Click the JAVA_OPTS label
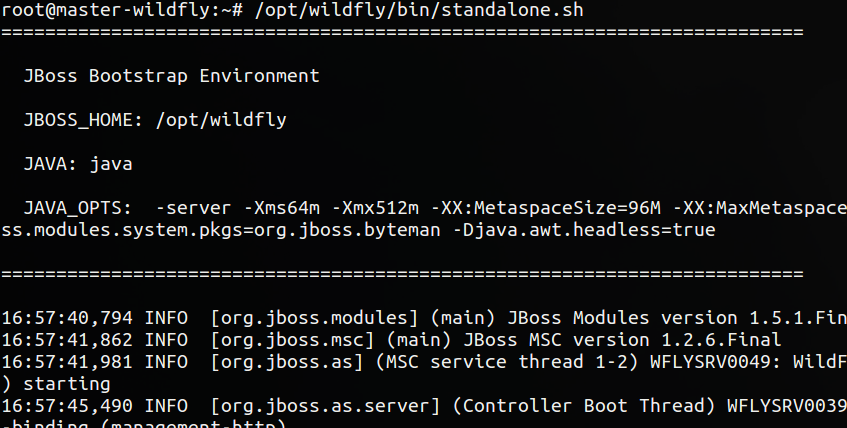Screen dimensions: 847x428 [78, 209]
